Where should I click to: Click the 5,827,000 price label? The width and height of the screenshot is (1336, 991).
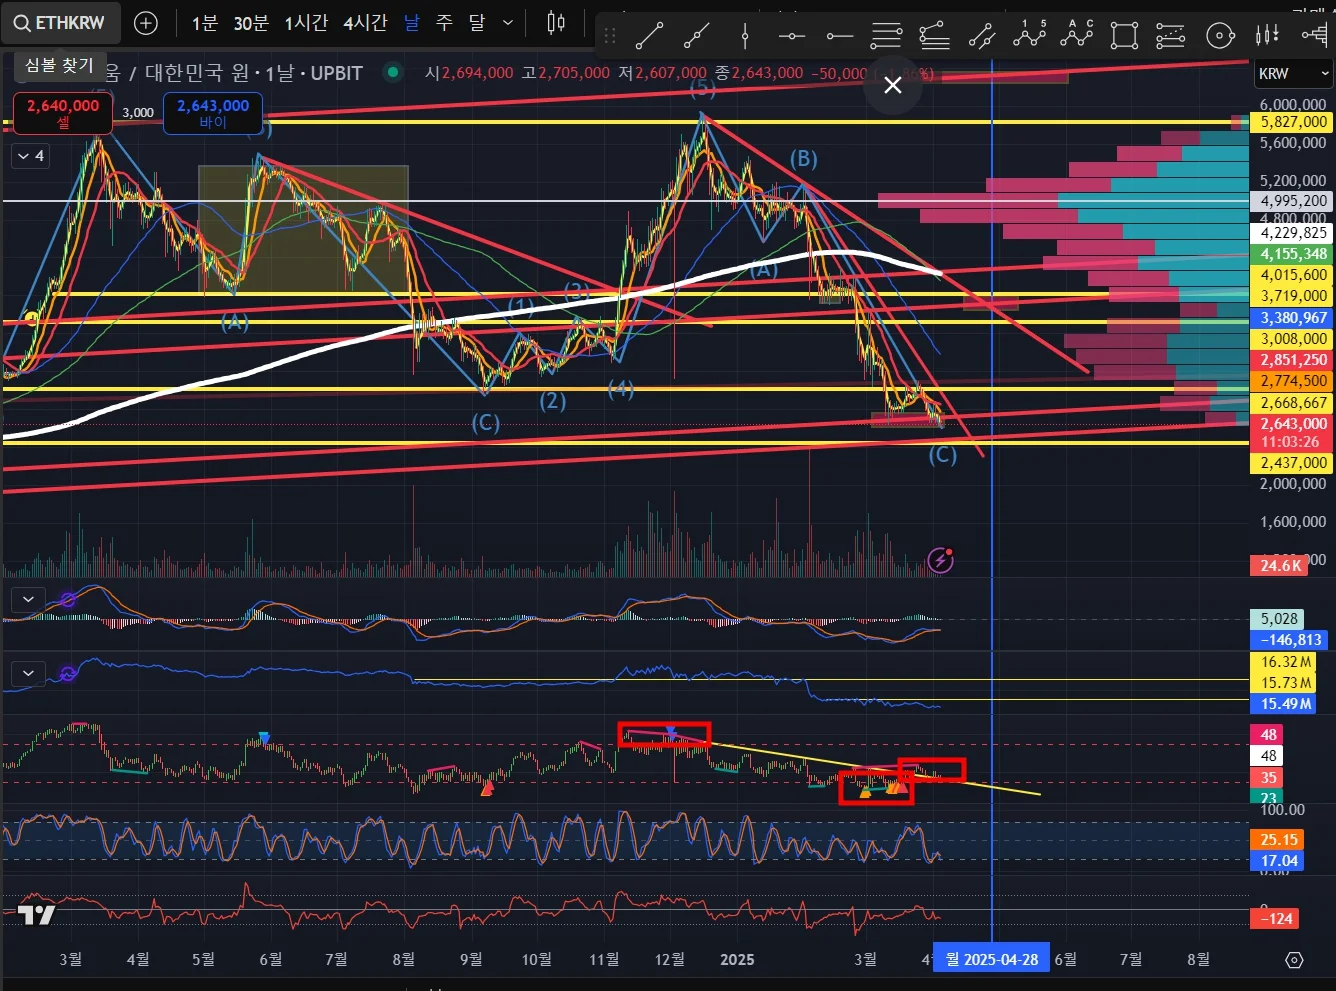click(1293, 122)
